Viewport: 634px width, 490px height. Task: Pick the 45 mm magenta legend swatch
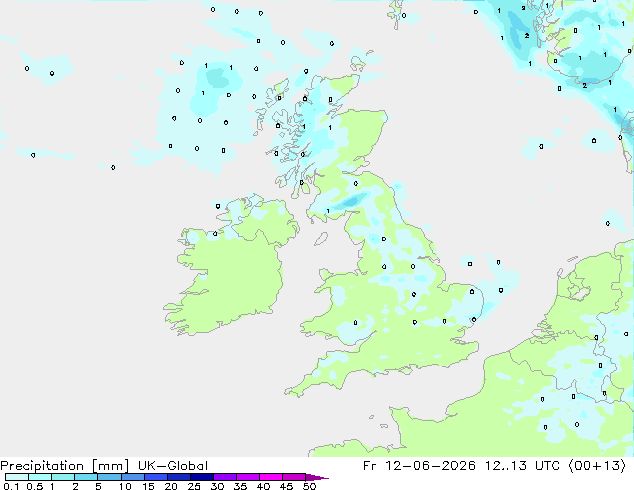[294, 477]
